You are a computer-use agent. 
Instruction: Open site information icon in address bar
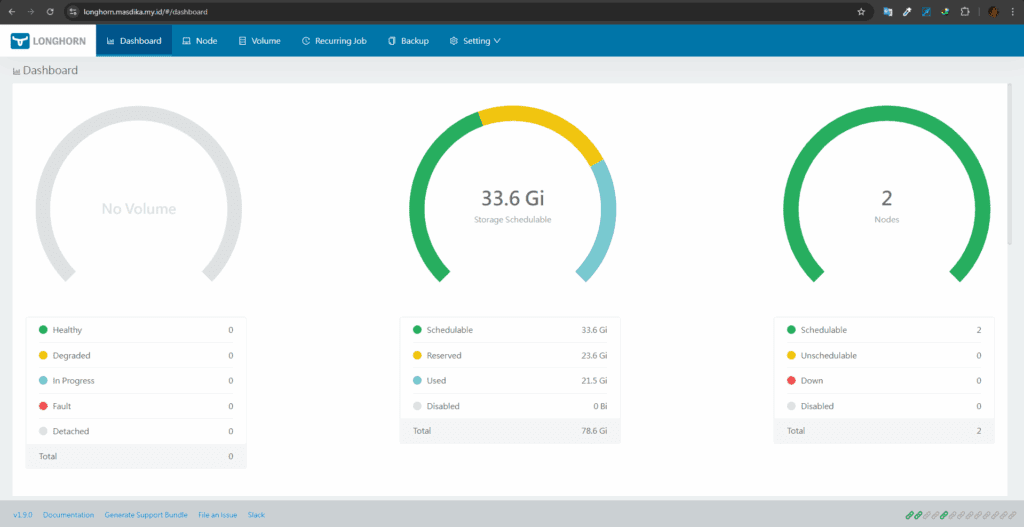click(x=73, y=12)
